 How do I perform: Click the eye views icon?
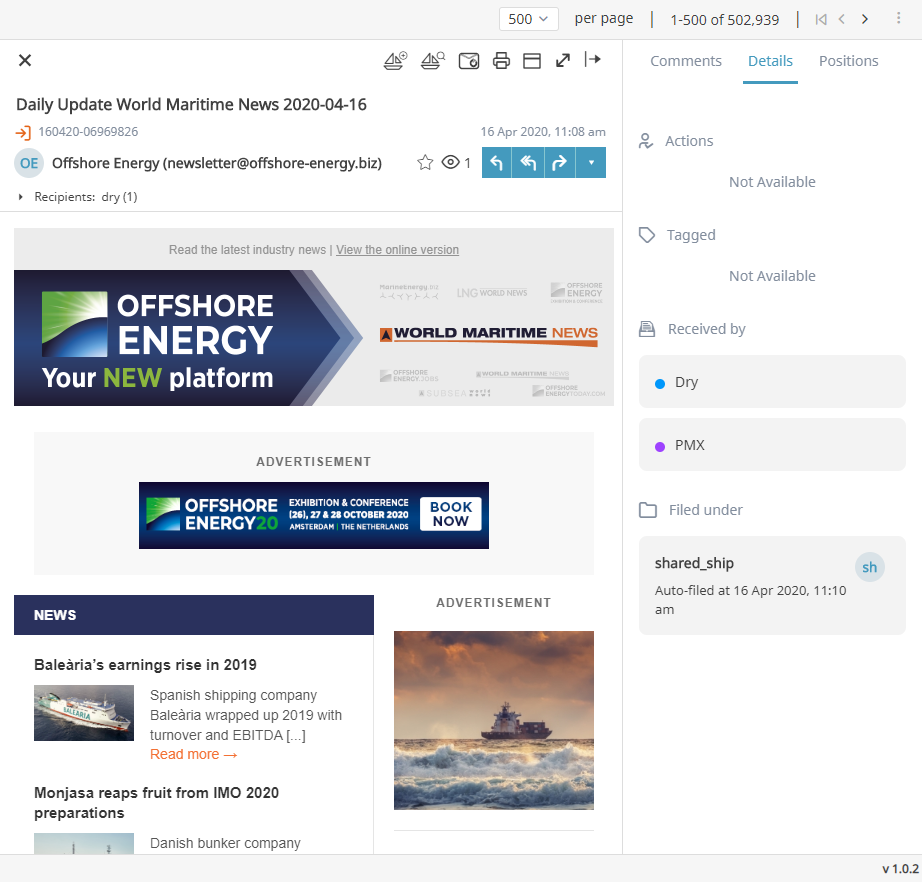450,162
